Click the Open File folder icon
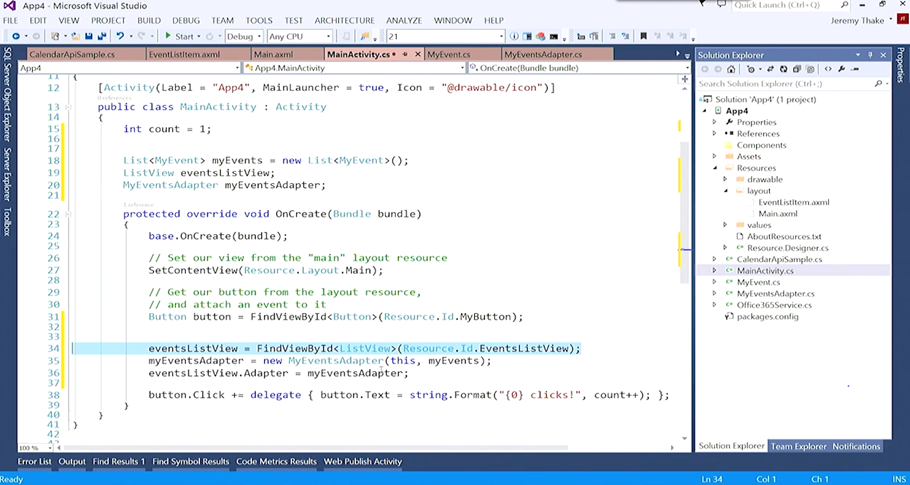 (x=75, y=36)
